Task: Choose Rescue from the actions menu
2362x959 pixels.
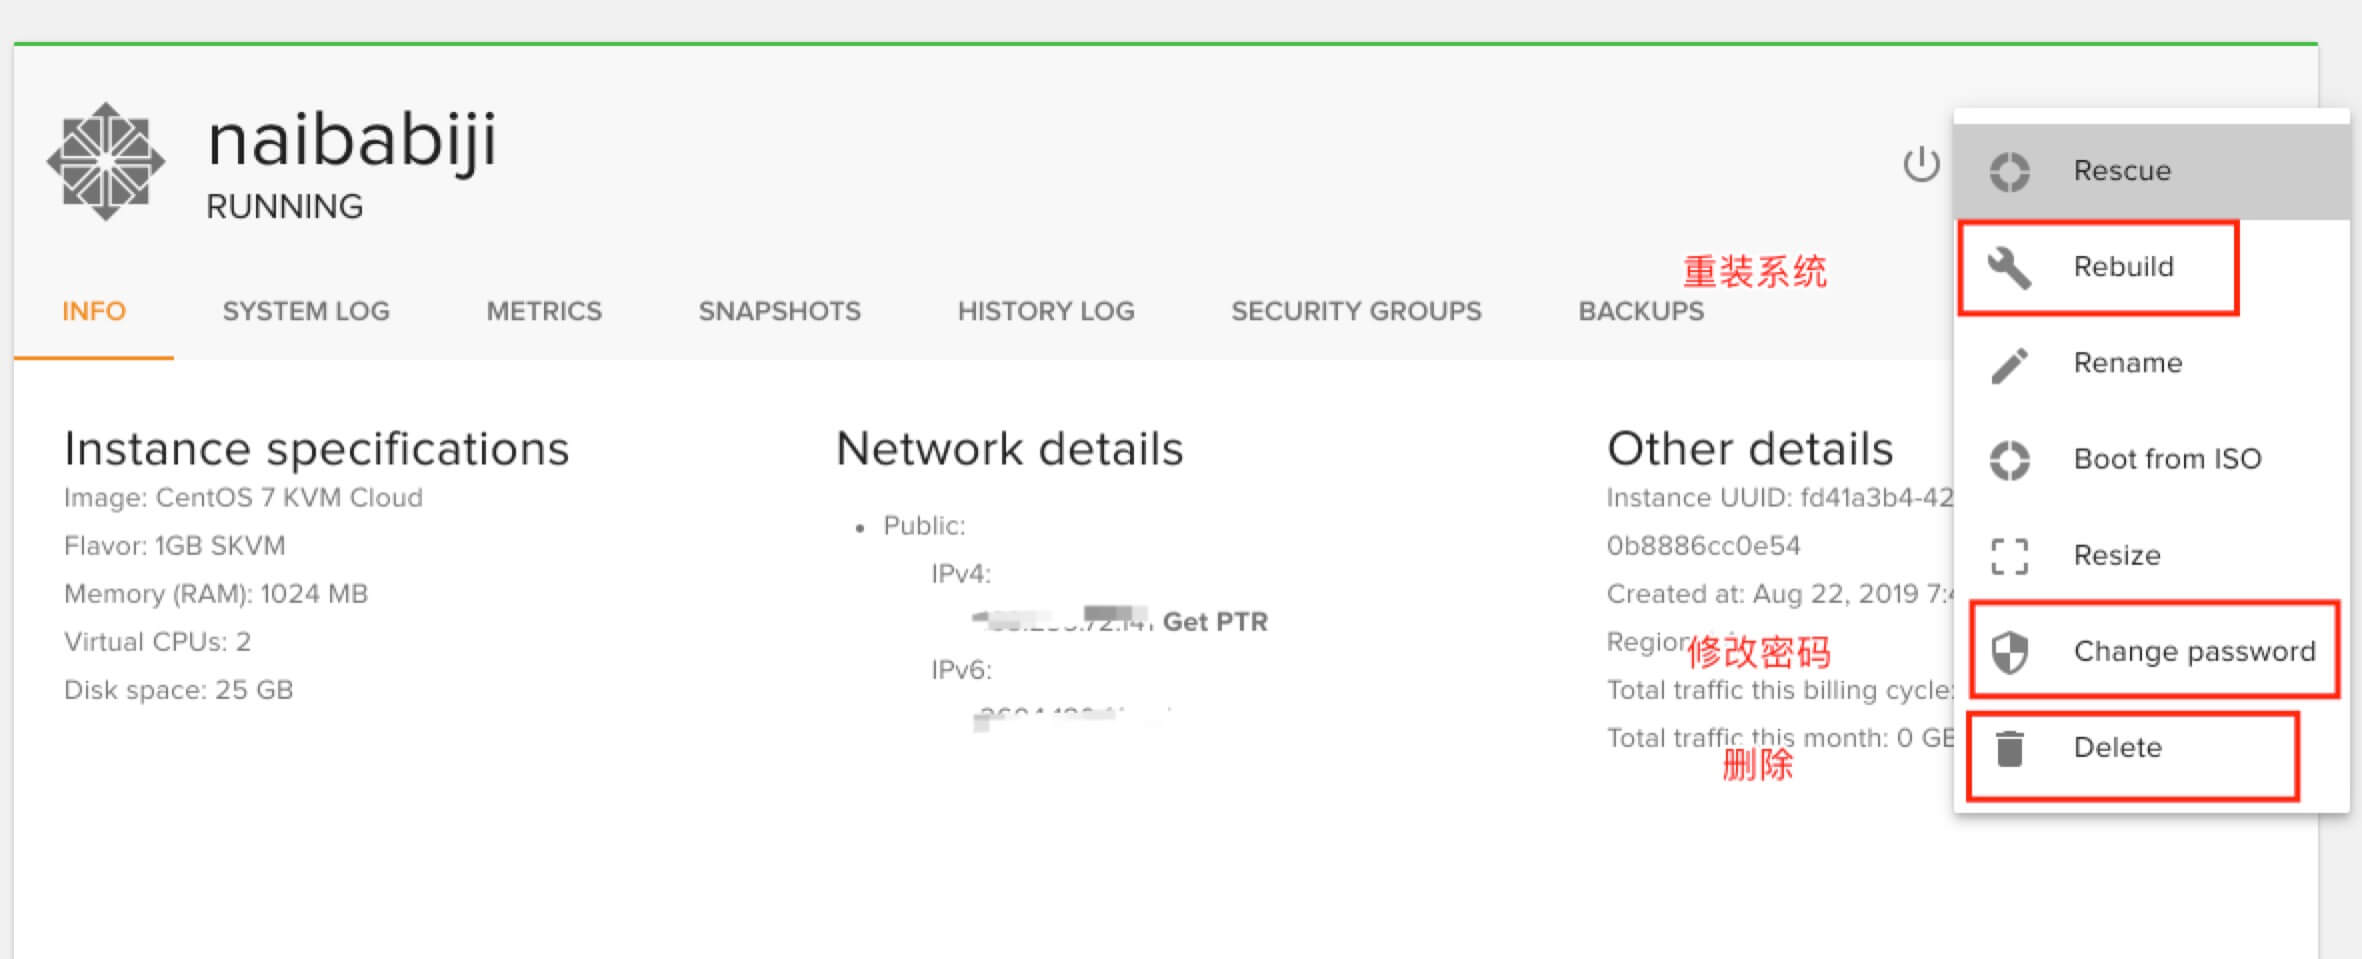Action: point(2122,171)
